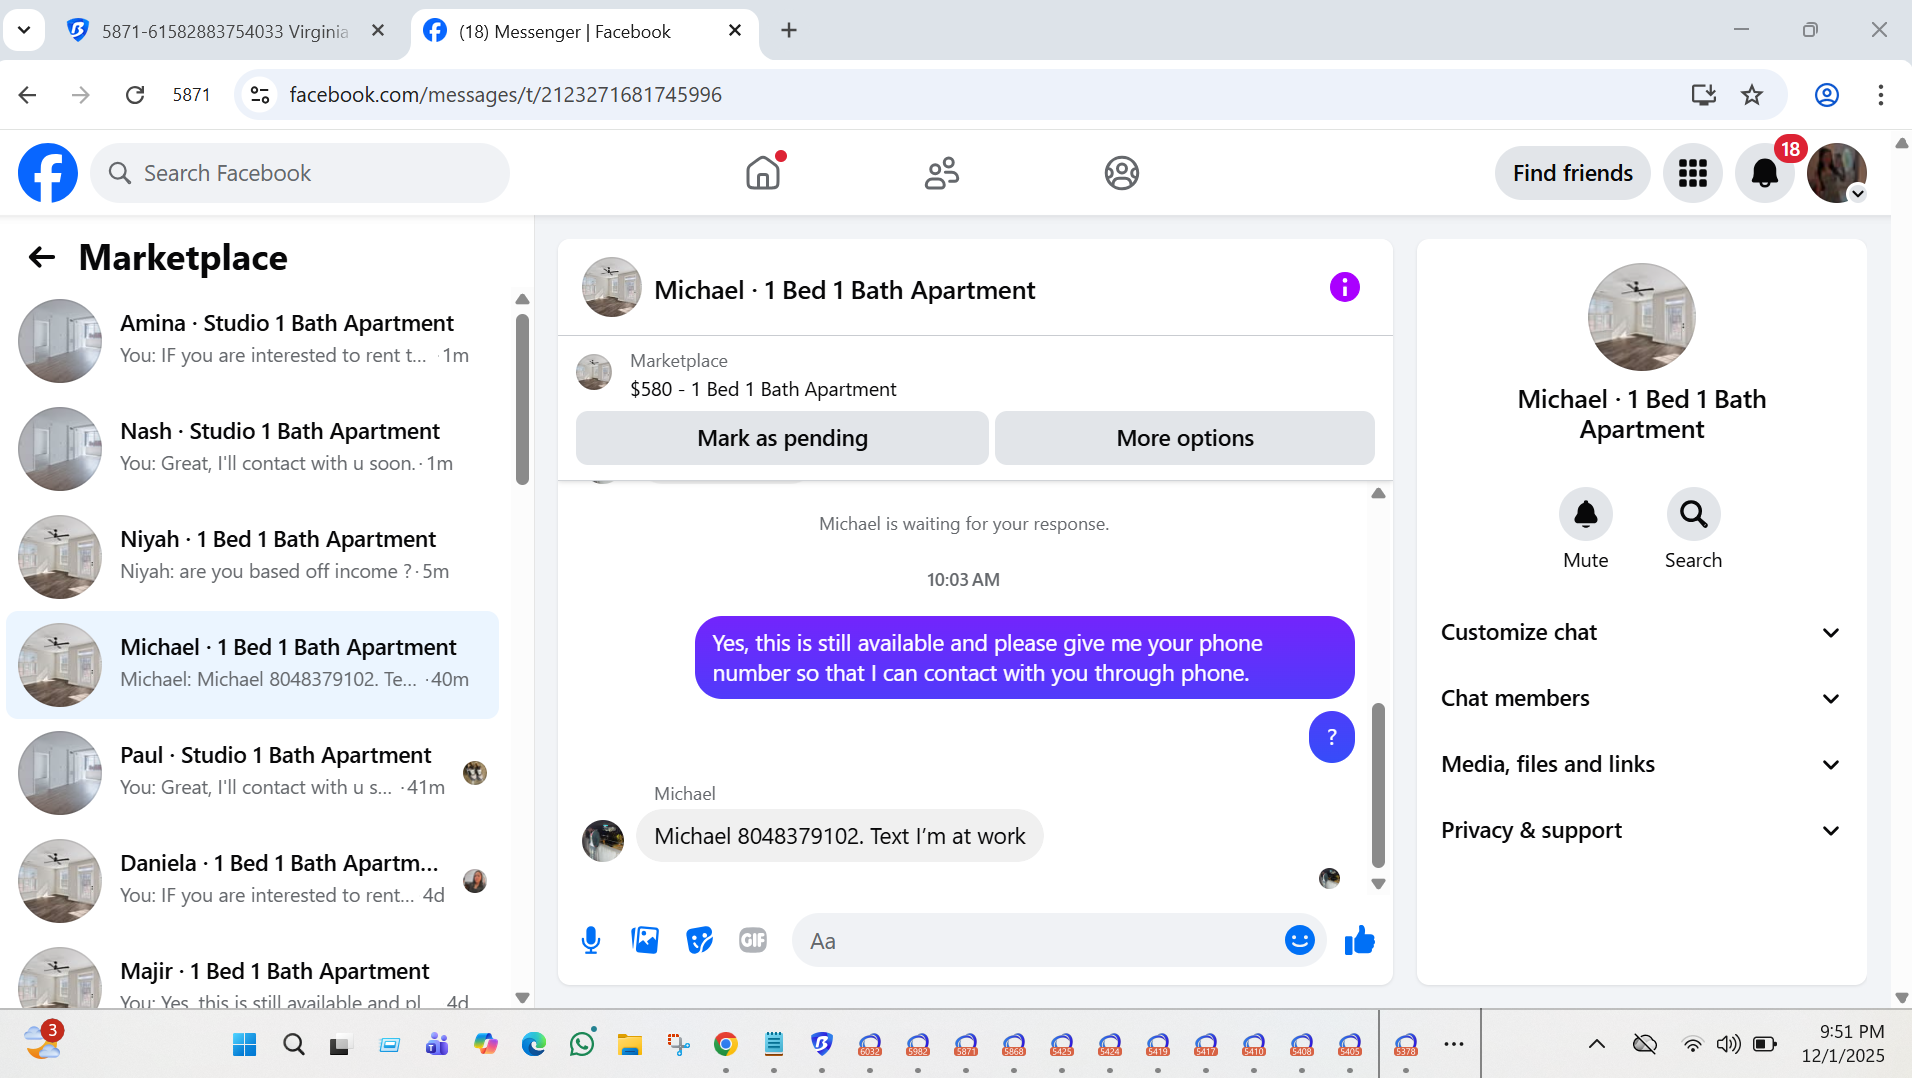Open the apps grid menu icon

pos(1693,173)
